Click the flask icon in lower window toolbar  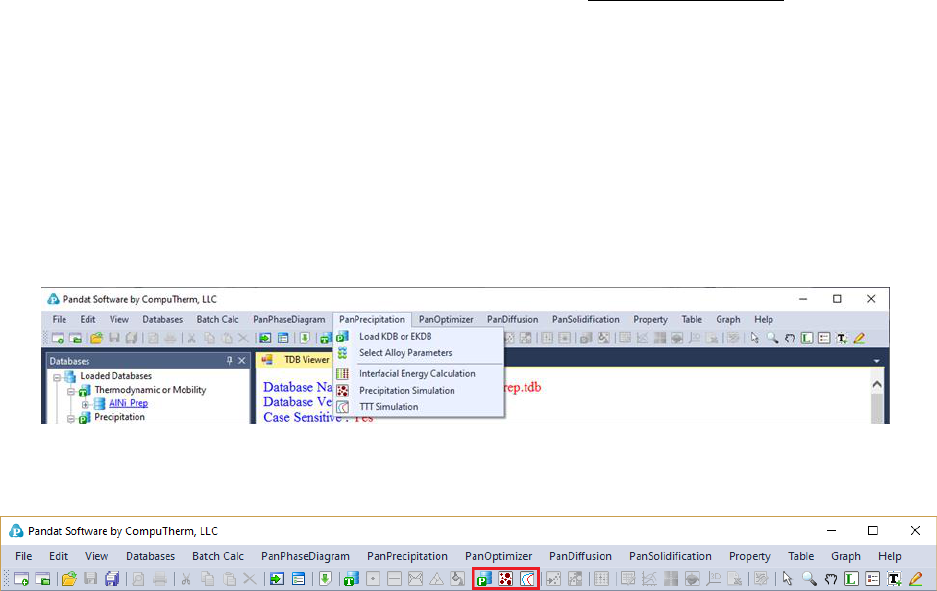458,578
